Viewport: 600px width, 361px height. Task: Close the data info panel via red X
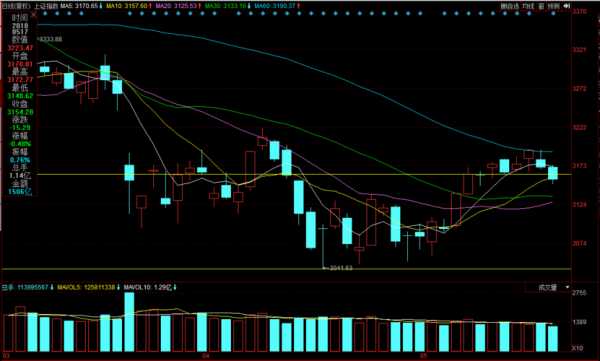[34, 15]
